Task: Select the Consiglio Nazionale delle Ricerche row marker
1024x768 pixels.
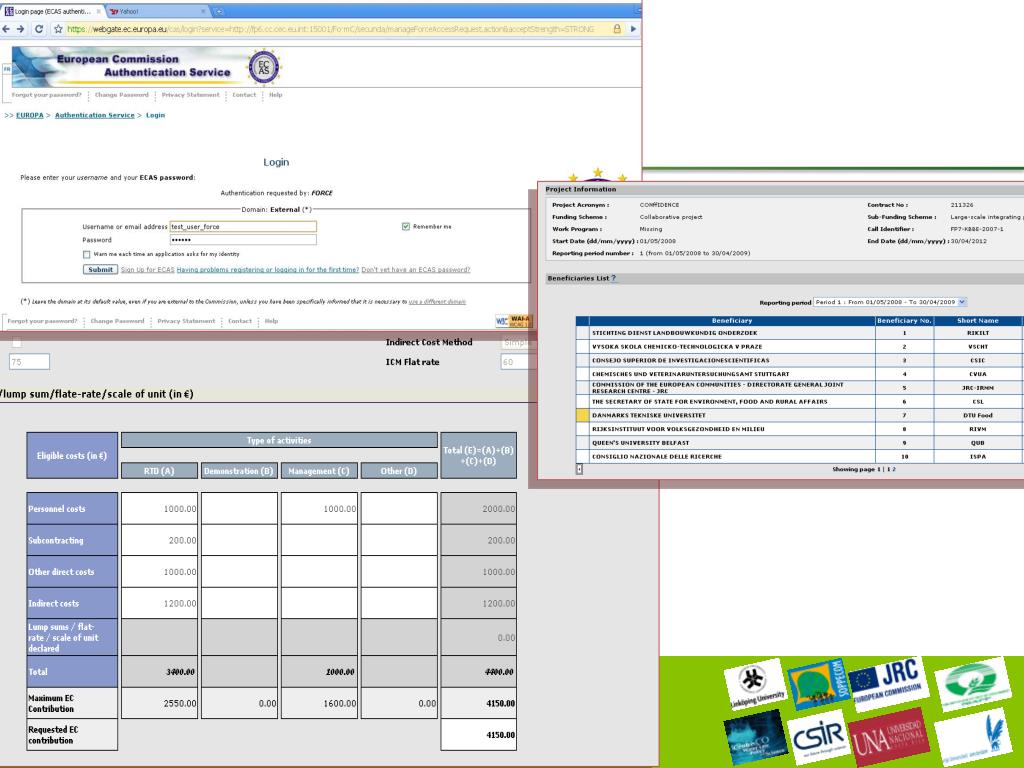Action: pyautogui.click(x=583, y=456)
